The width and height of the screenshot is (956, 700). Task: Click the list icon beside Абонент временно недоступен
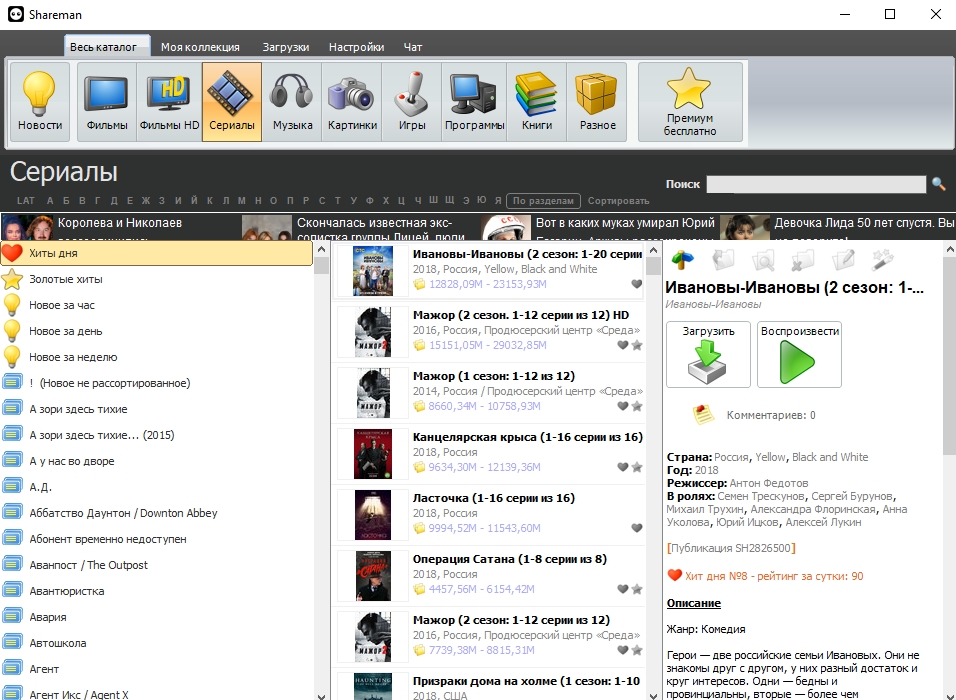(x=12, y=539)
